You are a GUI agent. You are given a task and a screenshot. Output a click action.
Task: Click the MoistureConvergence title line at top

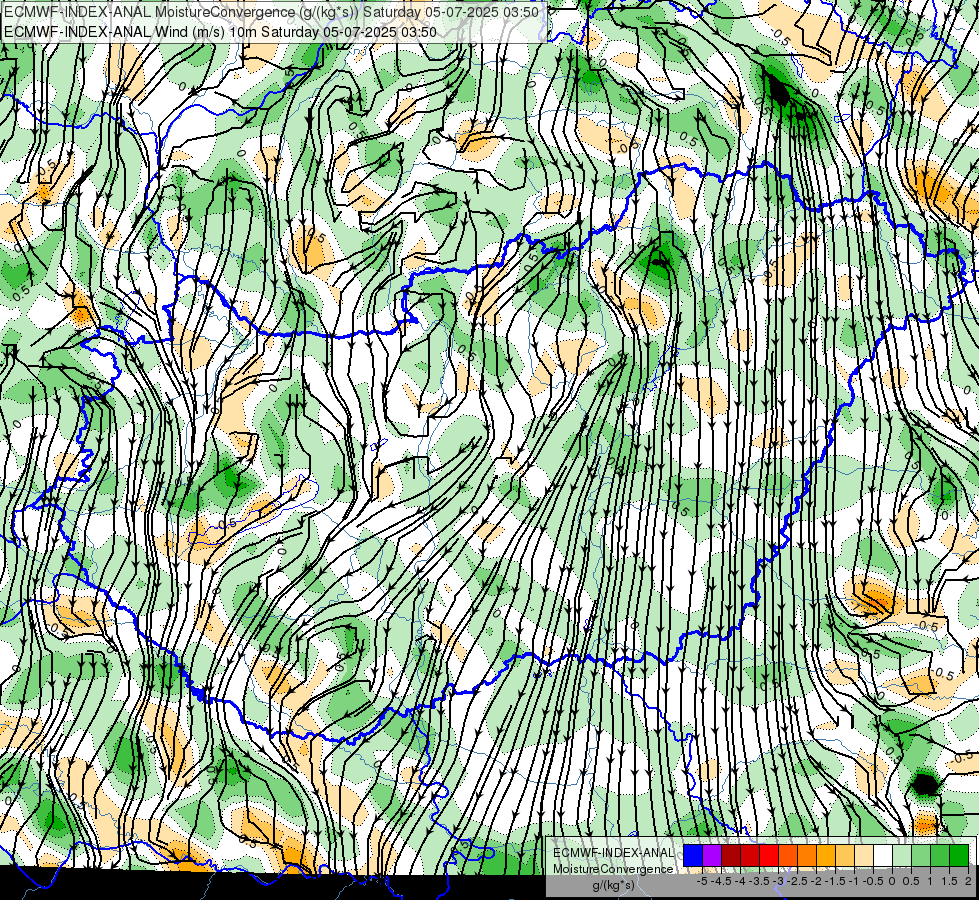tap(271, 12)
